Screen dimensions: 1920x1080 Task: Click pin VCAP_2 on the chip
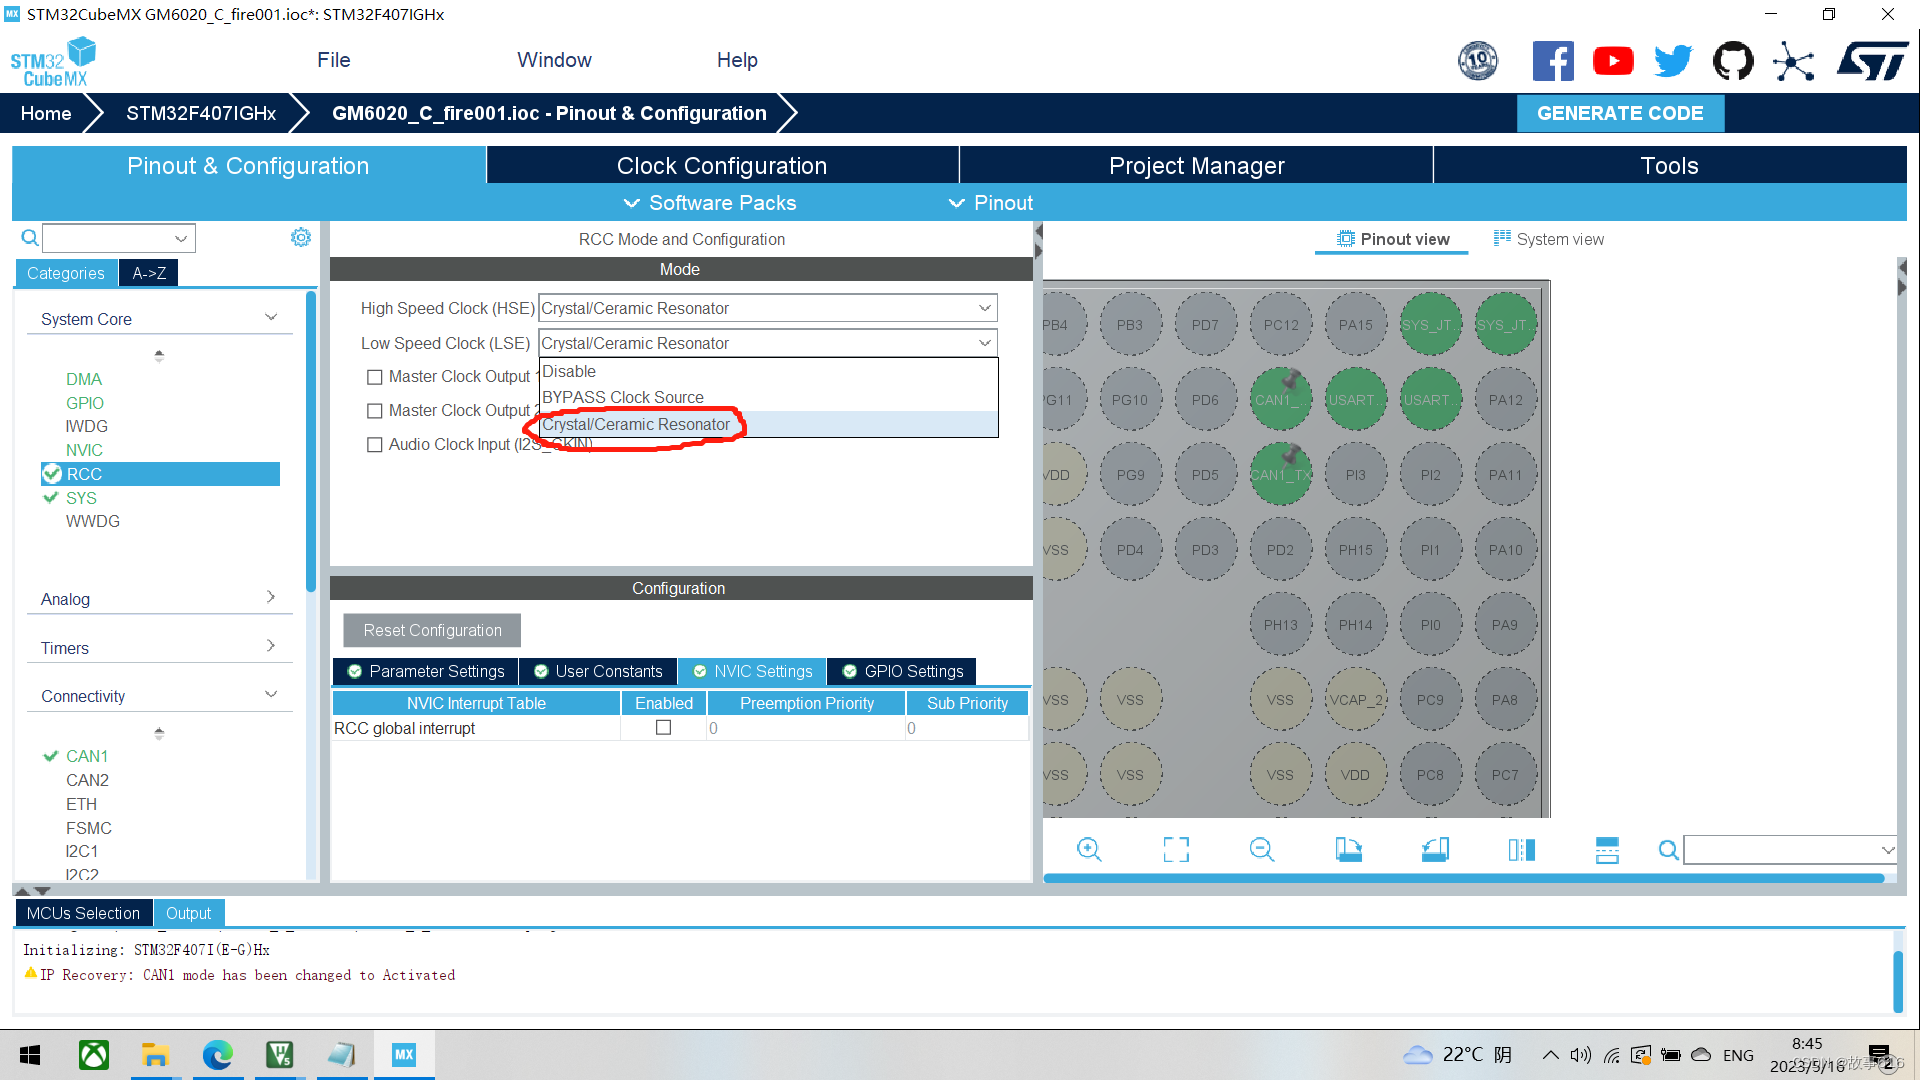click(x=1355, y=699)
